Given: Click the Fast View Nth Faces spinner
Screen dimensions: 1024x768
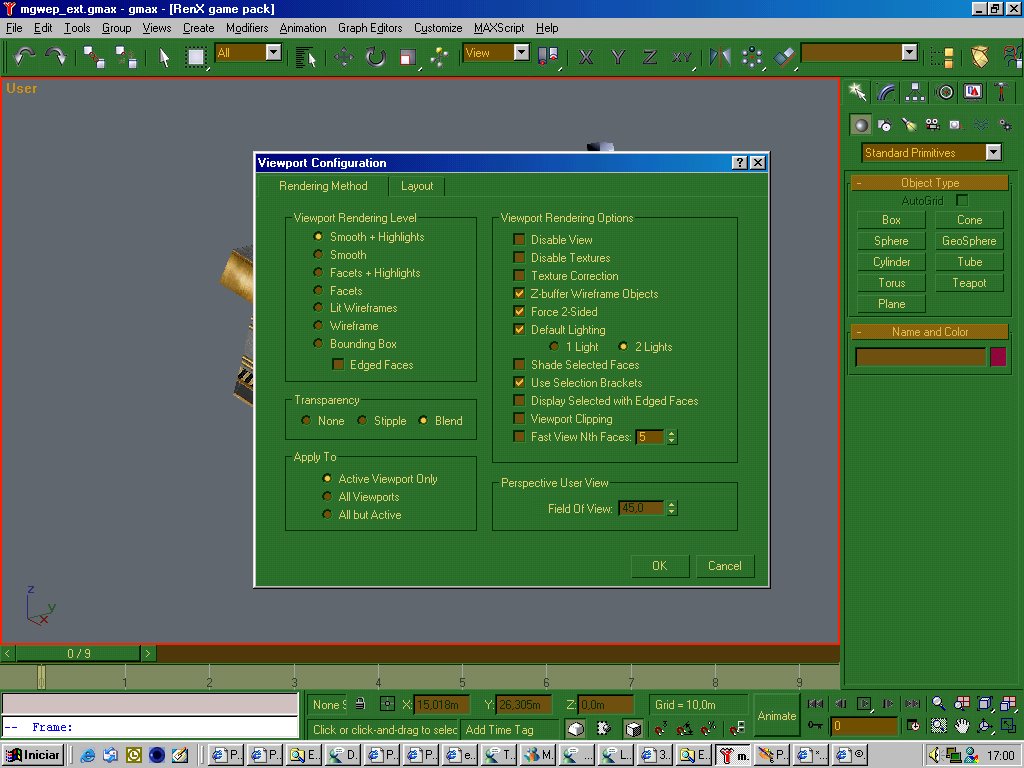Looking at the screenshot, I should (x=672, y=437).
